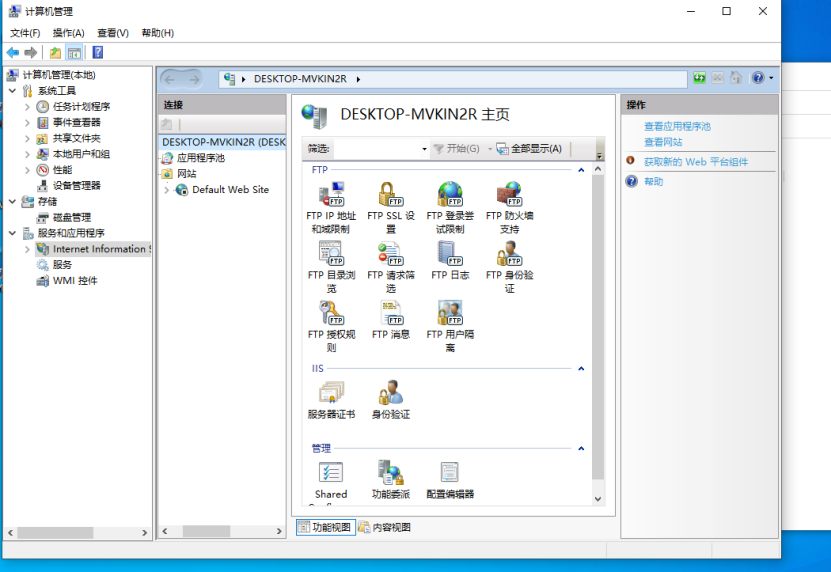Screen dimensions: 831x572
Task: Click the 开始(G) filter button
Action: pyautogui.click(x=457, y=148)
